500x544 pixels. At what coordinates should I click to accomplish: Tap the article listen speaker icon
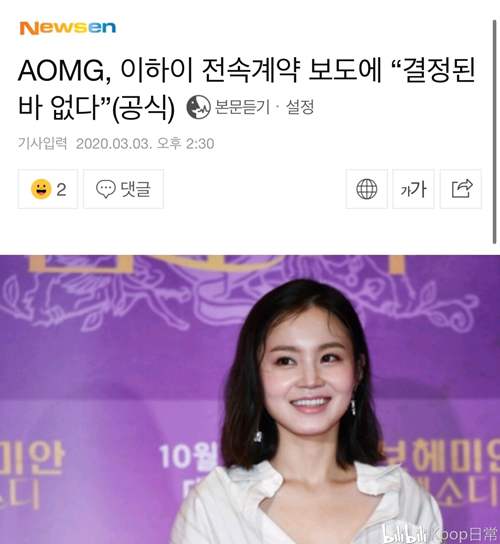pos(198,107)
